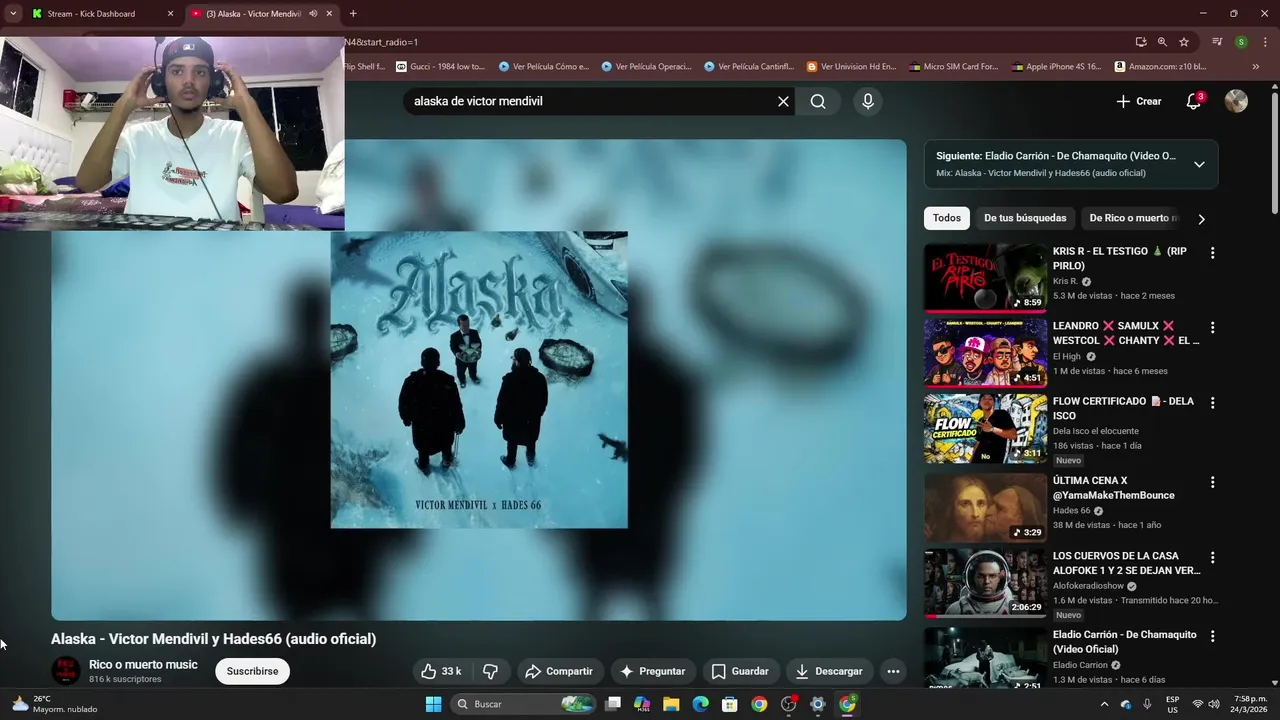Screen dimensions: 1280x720
Task: Open Amazon.com: z10 bl... bookmark
Action: (1160, 67)
